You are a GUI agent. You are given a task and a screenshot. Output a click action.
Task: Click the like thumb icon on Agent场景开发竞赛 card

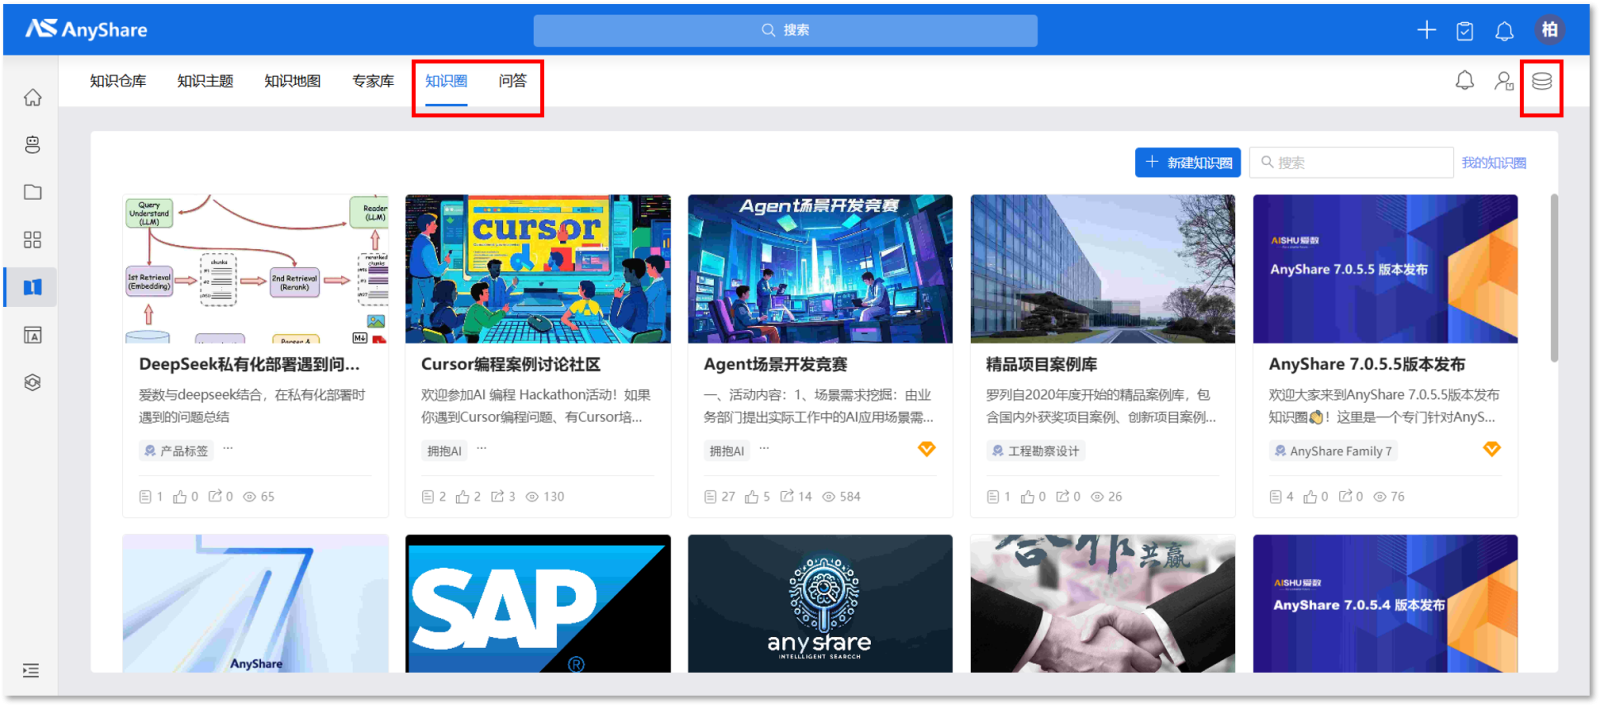(x=752, y=497)
